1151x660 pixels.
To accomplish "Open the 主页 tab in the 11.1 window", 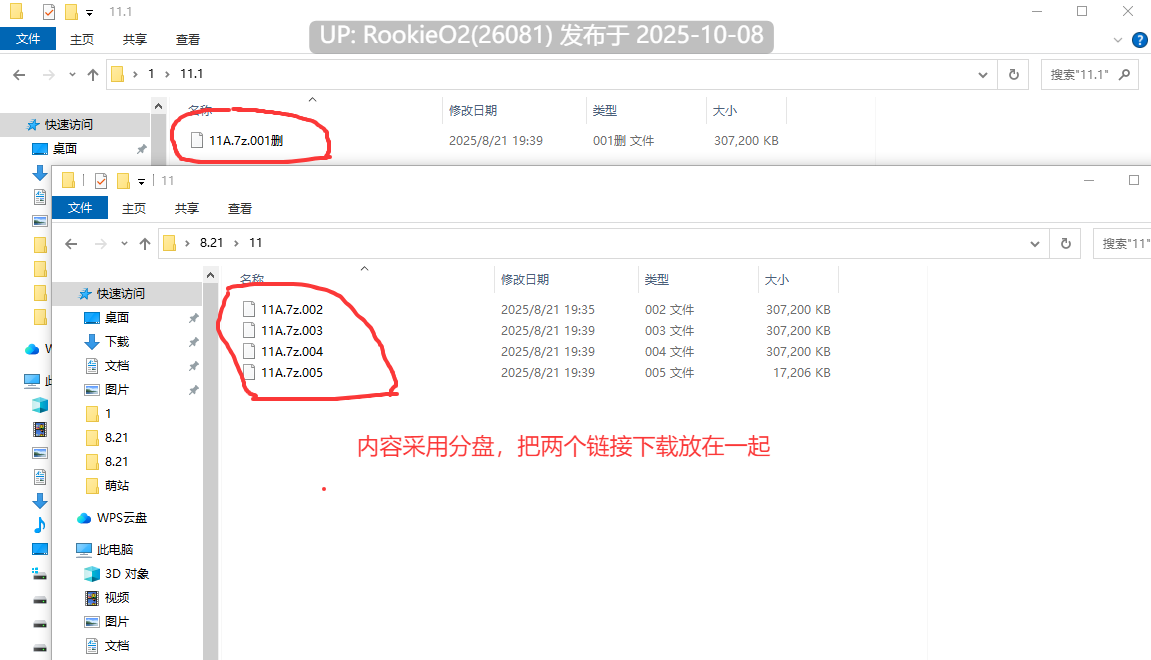I will pos(81,40).
